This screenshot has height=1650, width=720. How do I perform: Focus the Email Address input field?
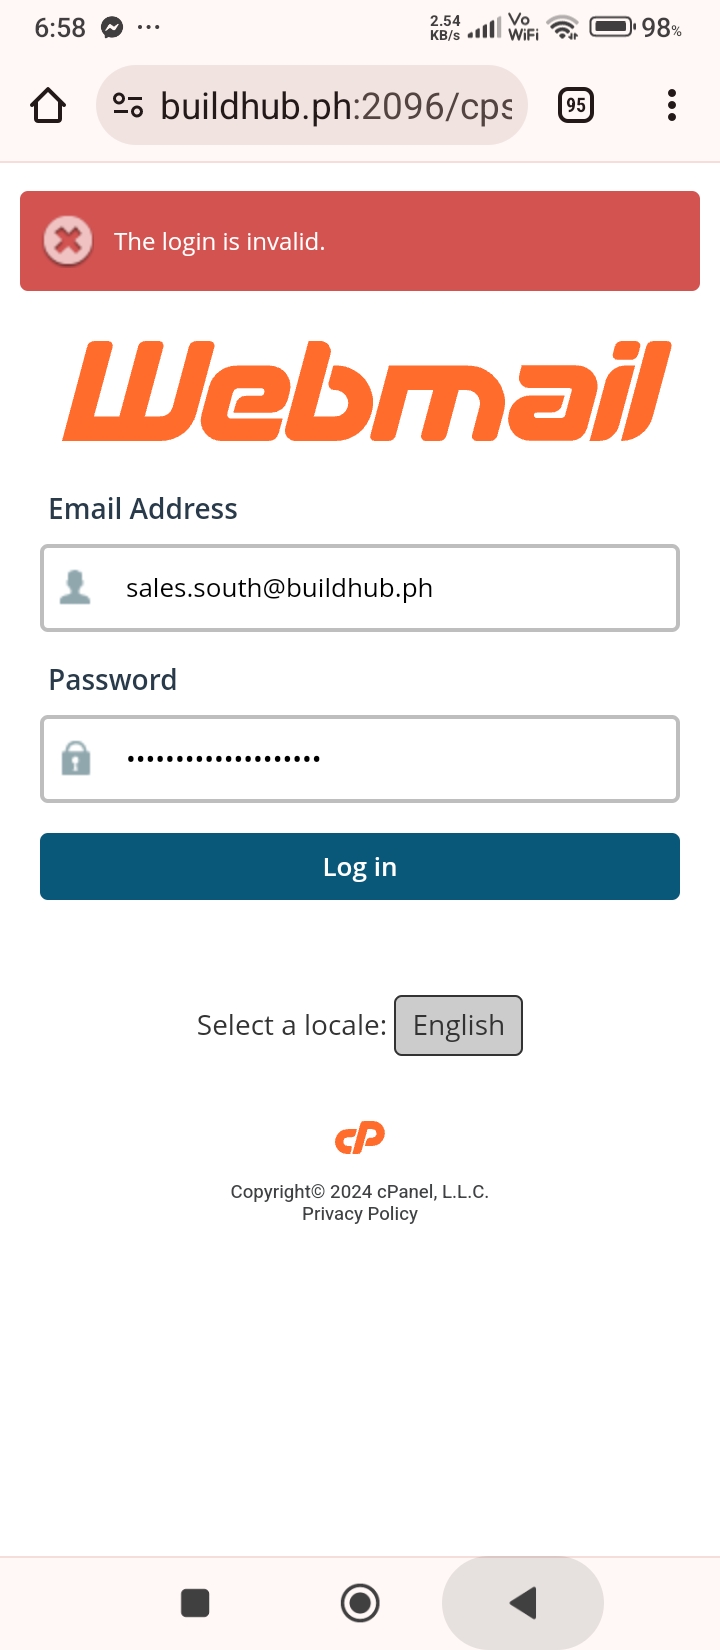pyautogui.click(x=380, y=588)
